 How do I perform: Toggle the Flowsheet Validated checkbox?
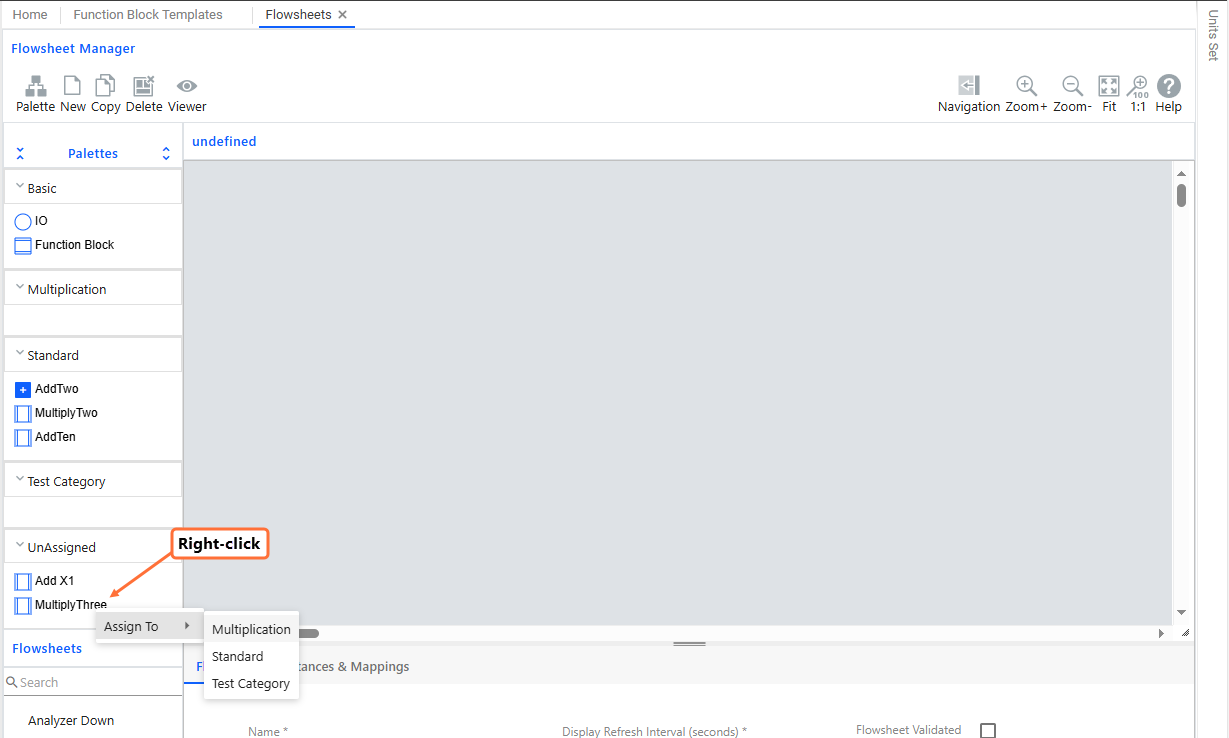pos(988,731)
